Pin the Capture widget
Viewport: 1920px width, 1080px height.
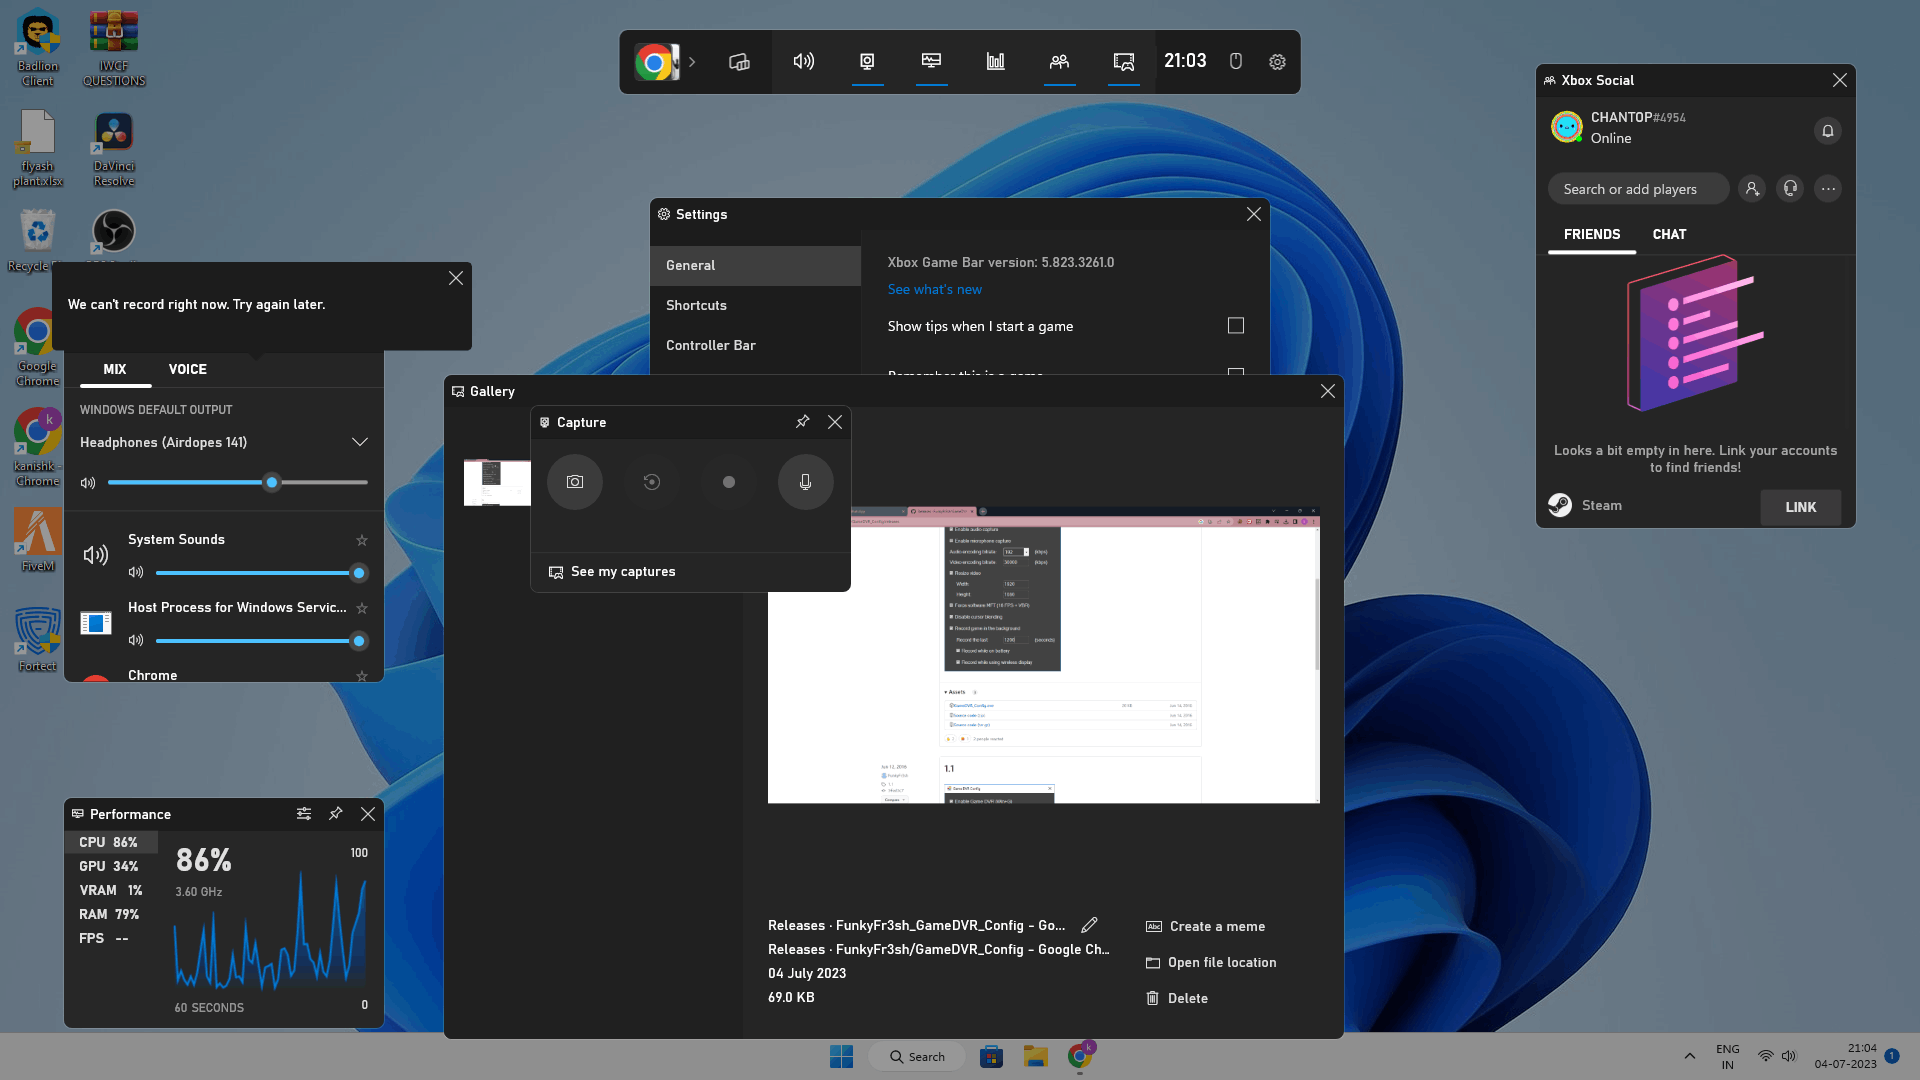(802, 422)
